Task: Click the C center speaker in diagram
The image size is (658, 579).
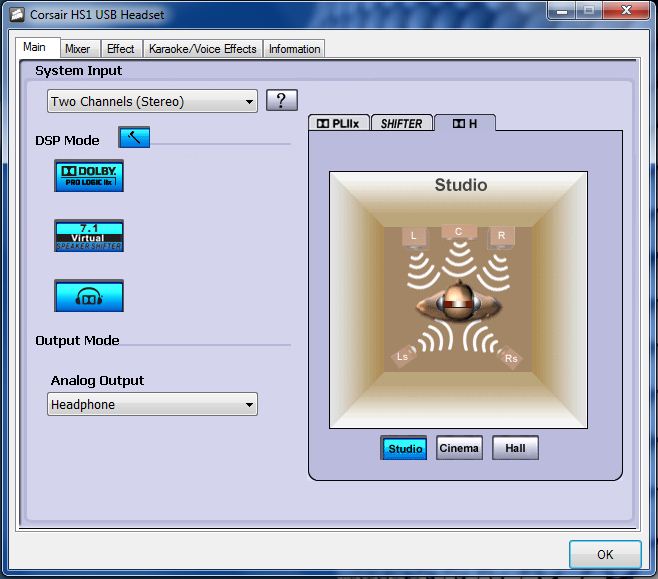Action: tap(459, 232)
